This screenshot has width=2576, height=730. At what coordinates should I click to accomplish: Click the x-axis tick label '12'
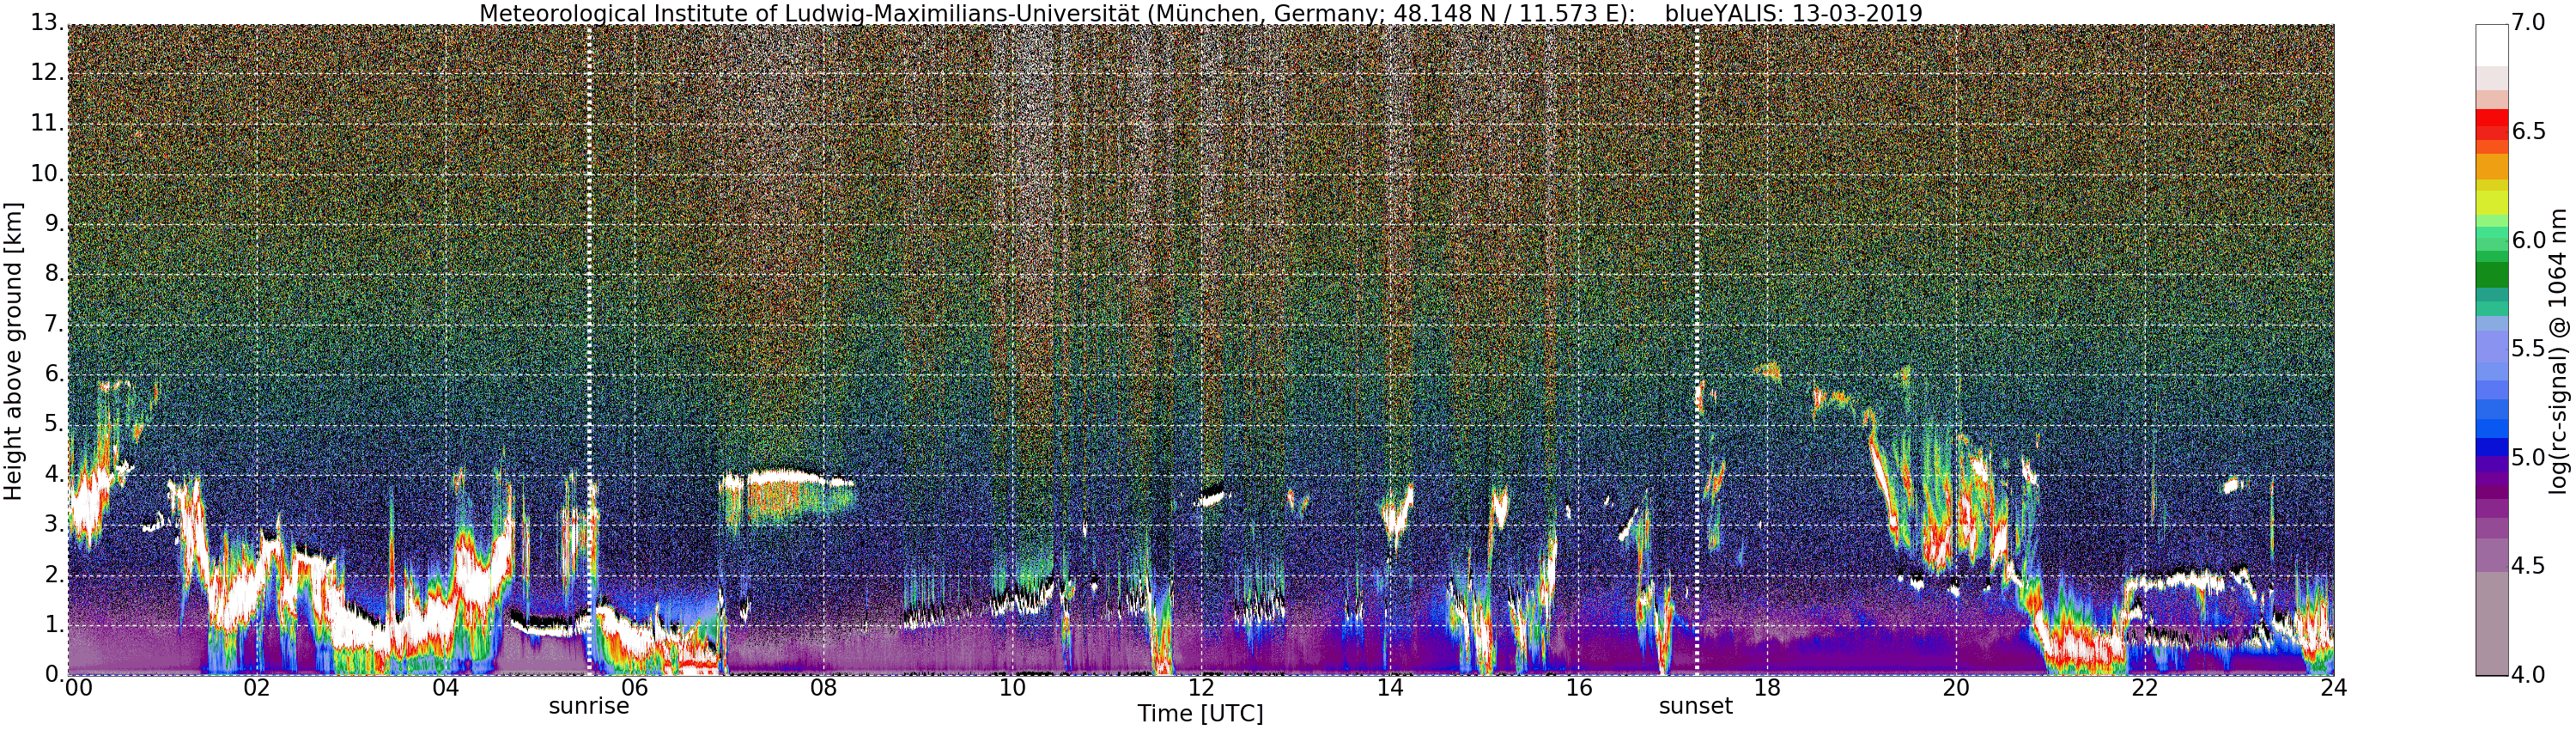tap(1201, 688)
